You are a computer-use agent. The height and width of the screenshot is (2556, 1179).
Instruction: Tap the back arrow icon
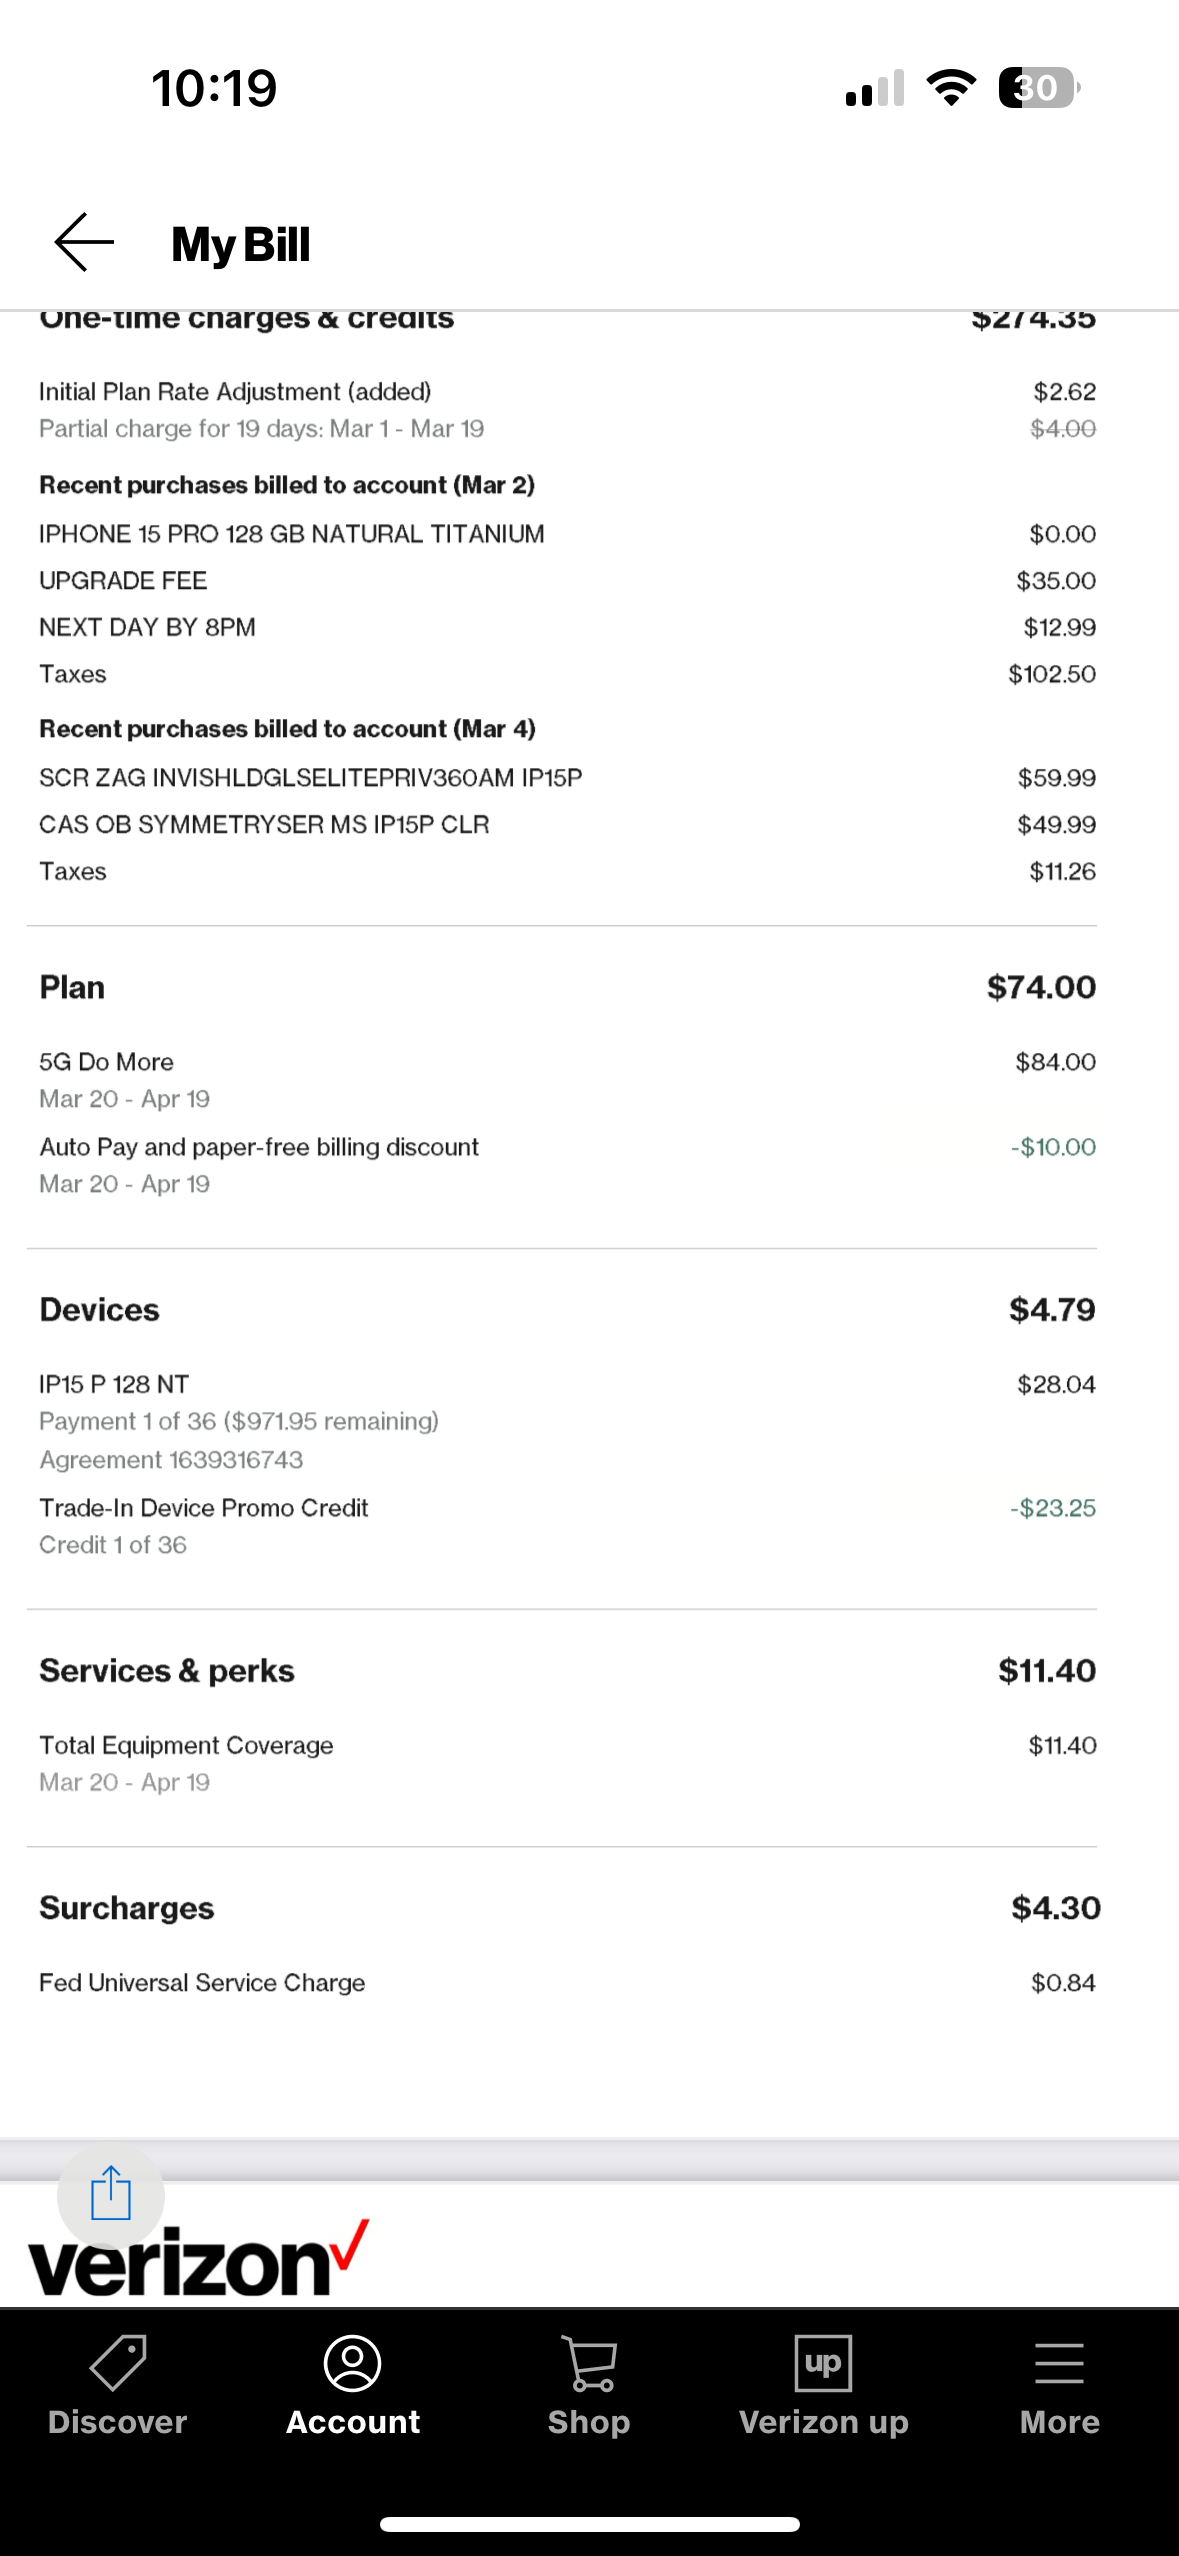(84, 243)
